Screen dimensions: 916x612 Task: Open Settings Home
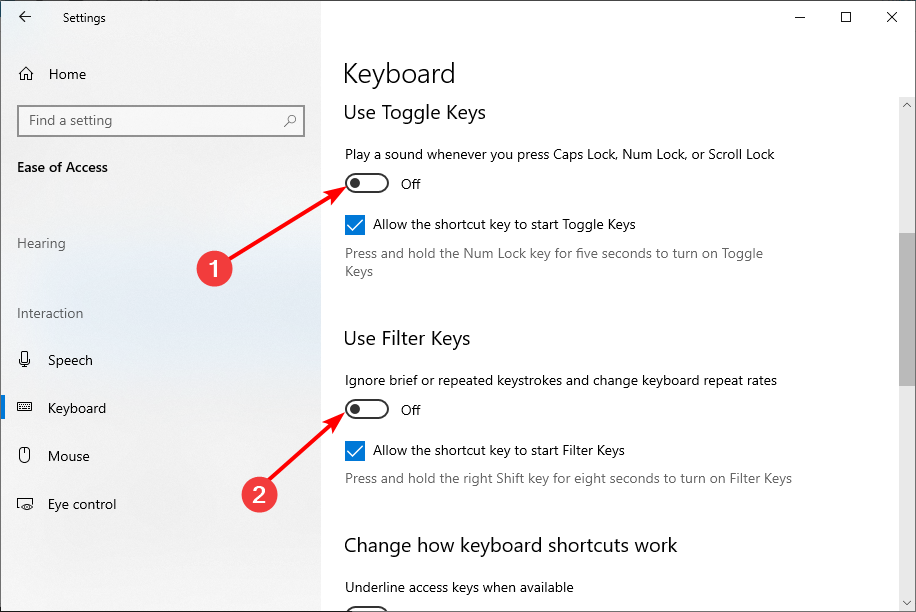(x=67, y=74)
